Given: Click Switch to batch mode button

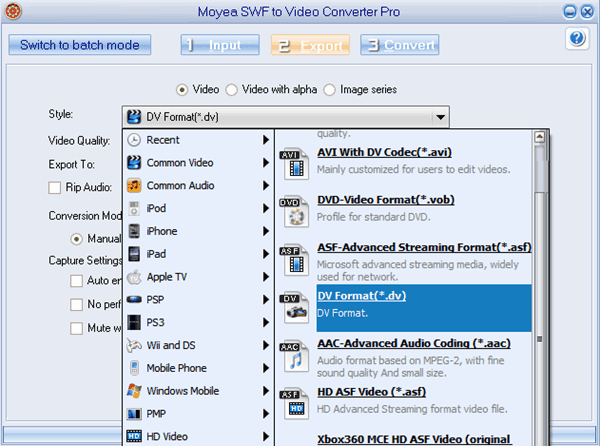Looking at the screenshot, I should tap(80, 45).
